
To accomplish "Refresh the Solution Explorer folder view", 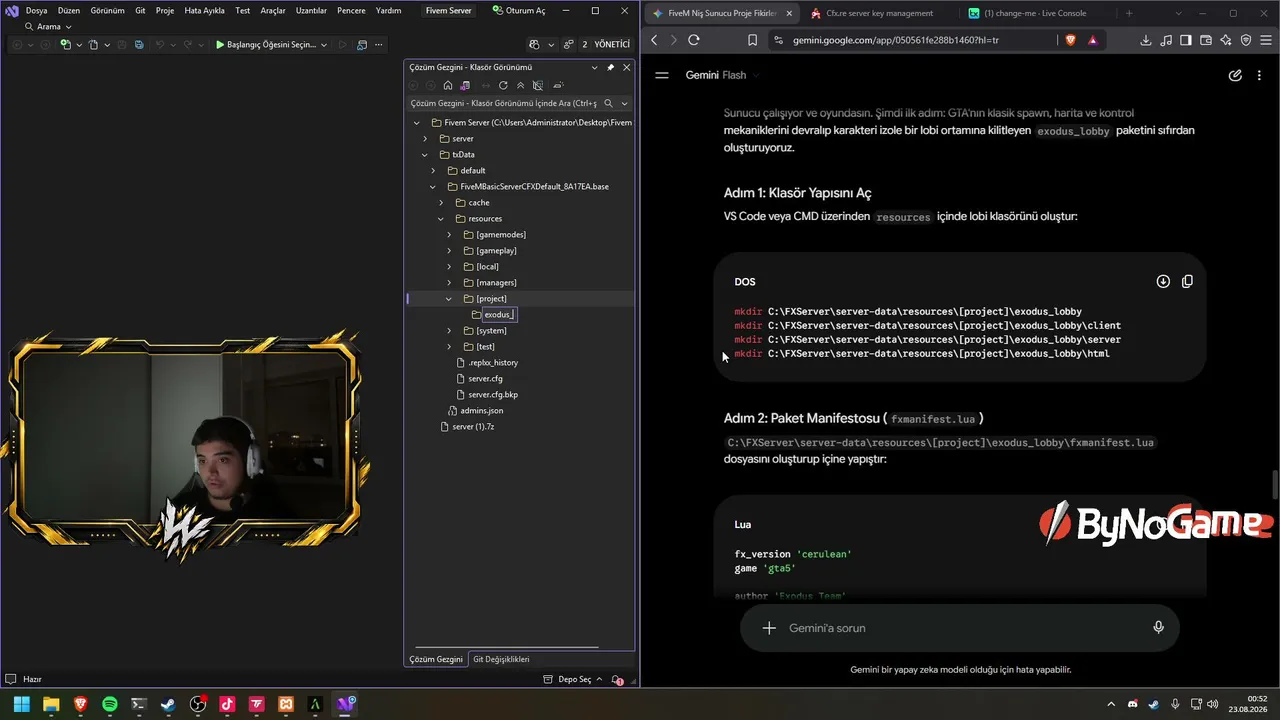I will point(503,85).
